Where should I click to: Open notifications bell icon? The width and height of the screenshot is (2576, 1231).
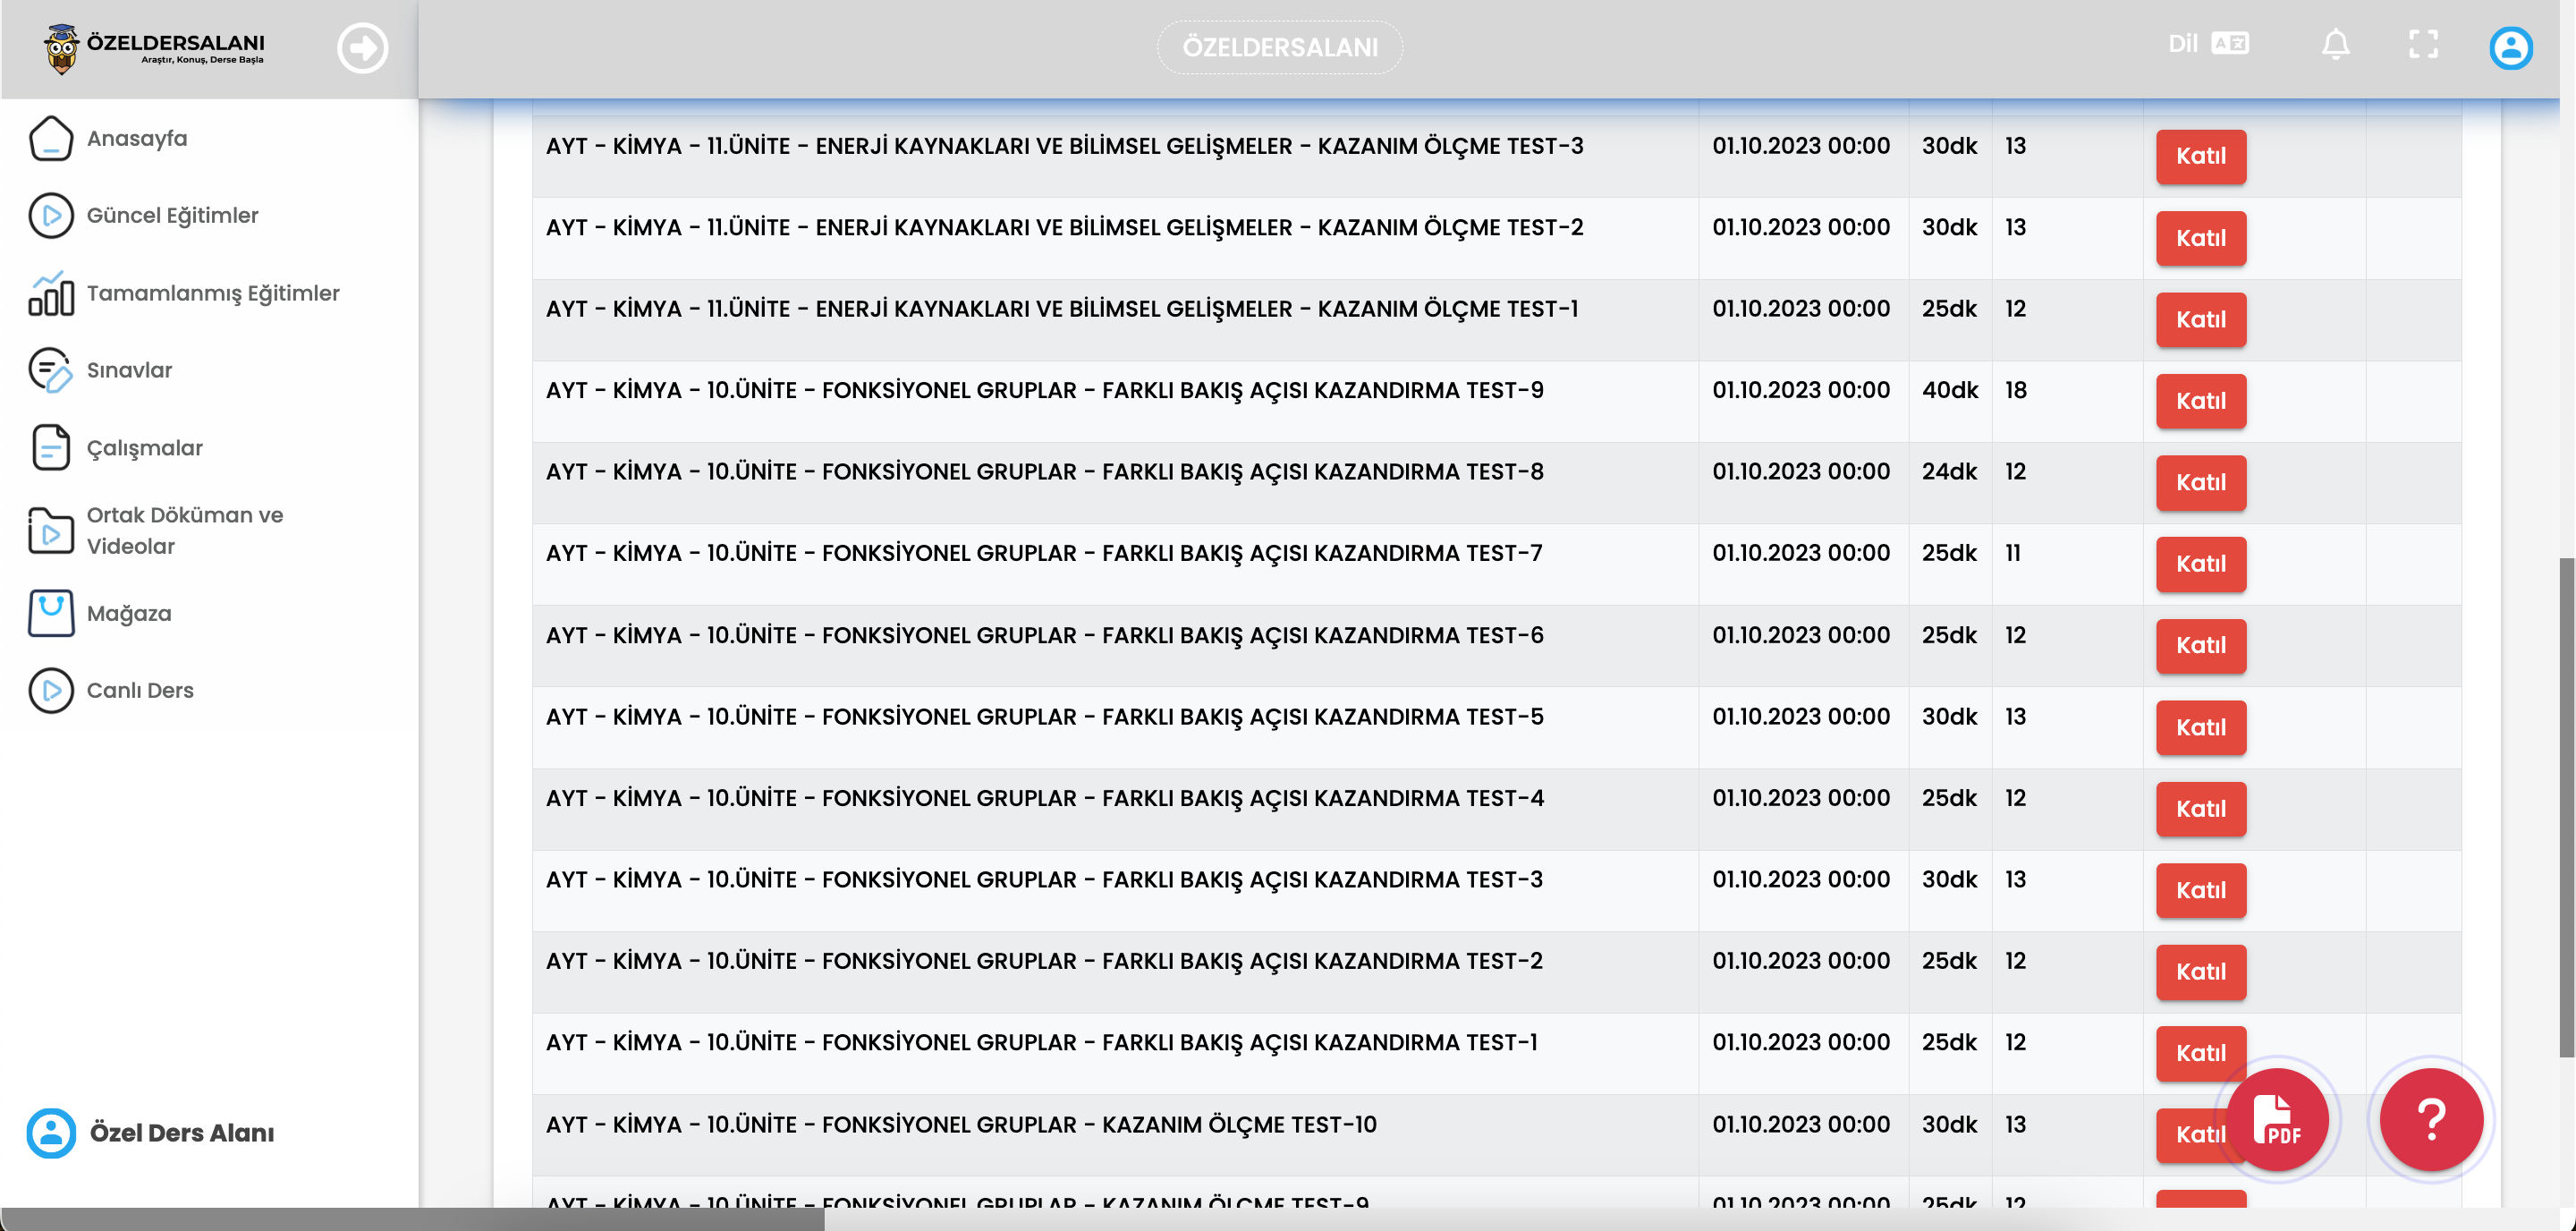2335,45
